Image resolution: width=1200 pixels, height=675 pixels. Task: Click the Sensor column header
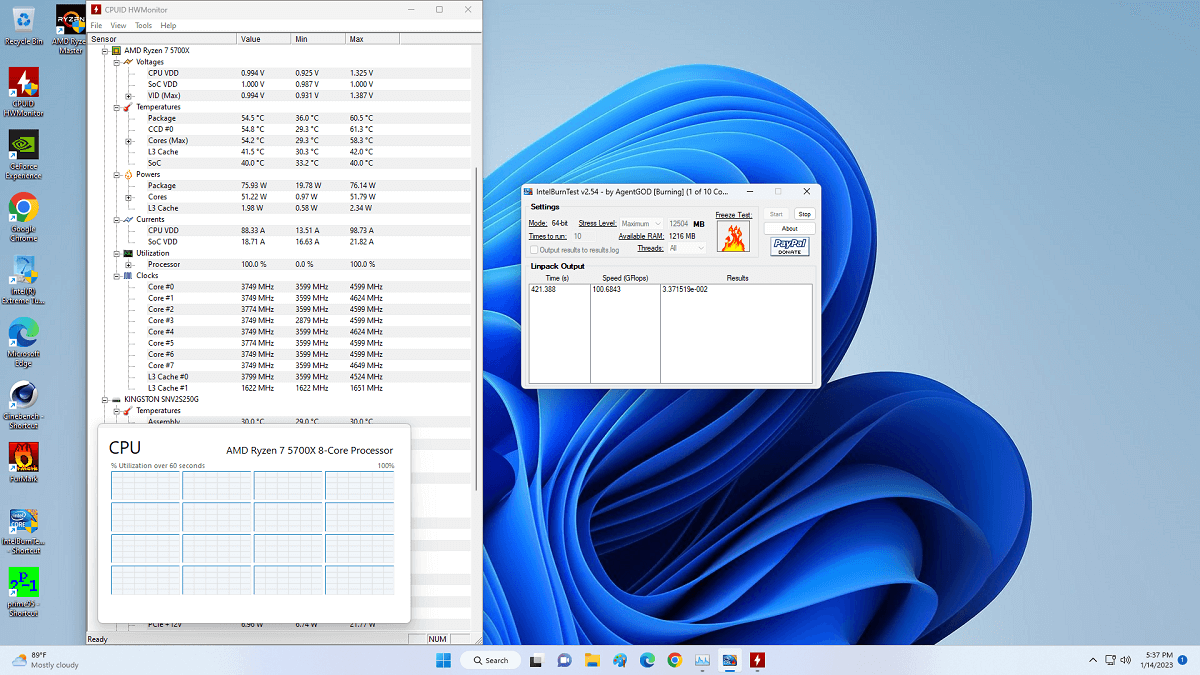click(162, 39)
